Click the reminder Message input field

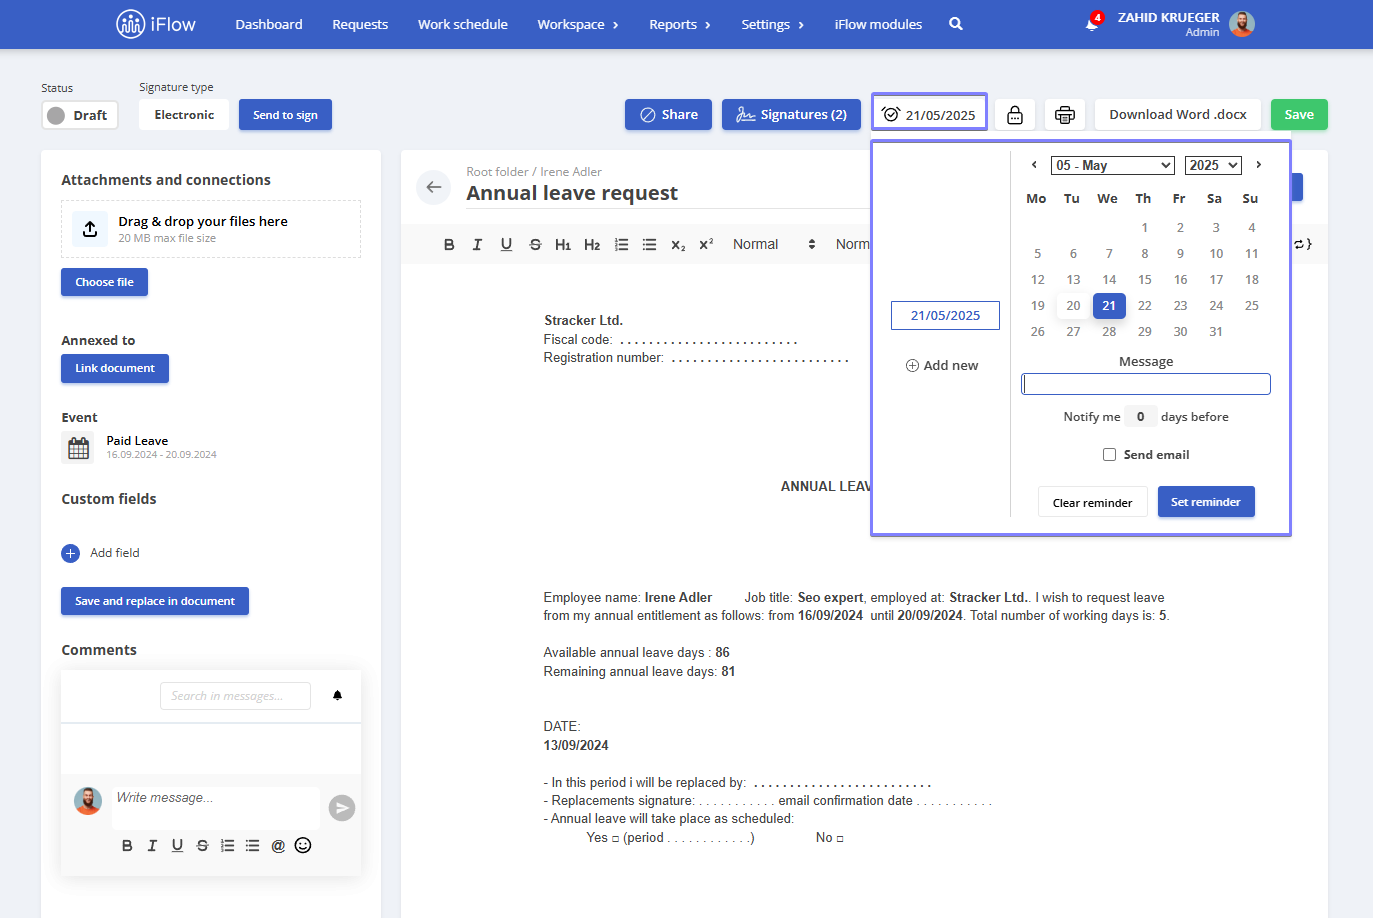(x=1146, y=384)
